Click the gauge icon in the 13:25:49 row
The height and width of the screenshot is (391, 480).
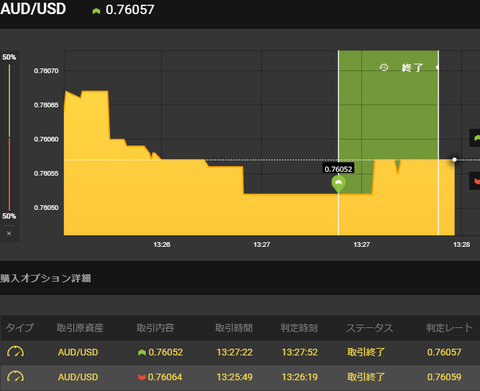click(15, 377)
